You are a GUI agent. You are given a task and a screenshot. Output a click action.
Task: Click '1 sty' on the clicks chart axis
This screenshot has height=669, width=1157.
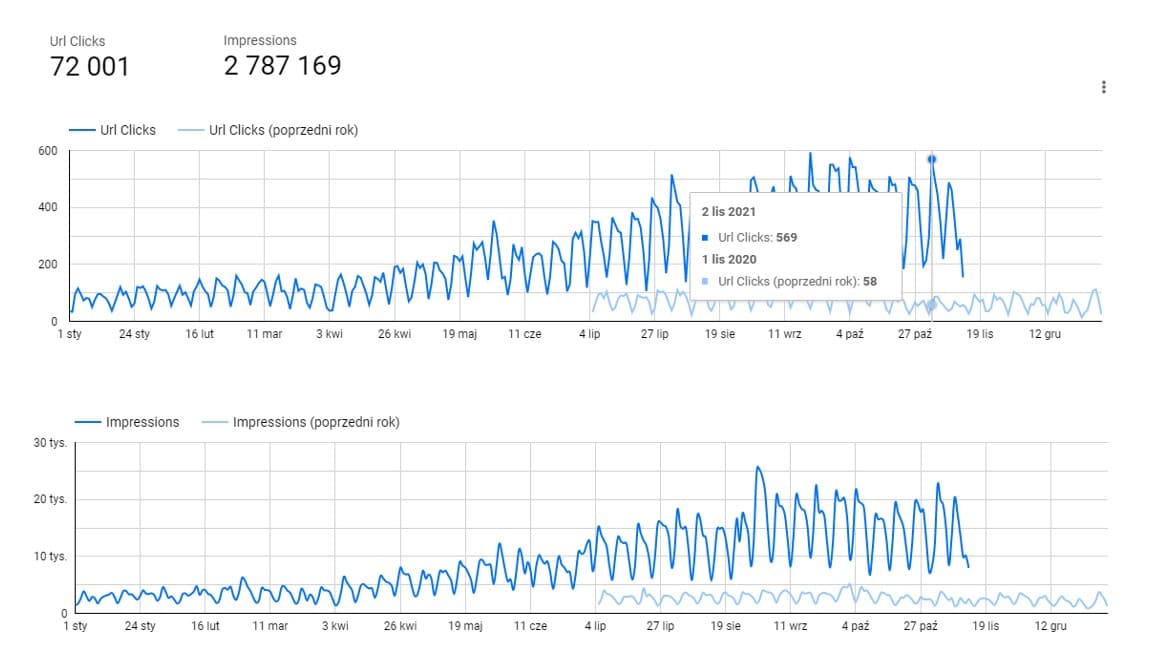click(x=71, y=334)
